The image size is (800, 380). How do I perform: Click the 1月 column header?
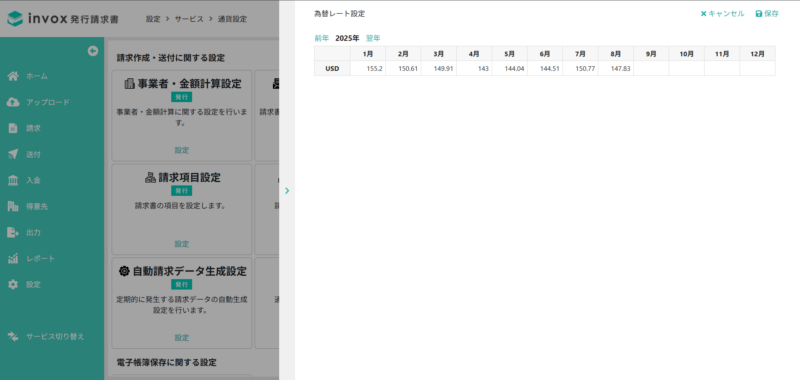click(x=368, y=54)
